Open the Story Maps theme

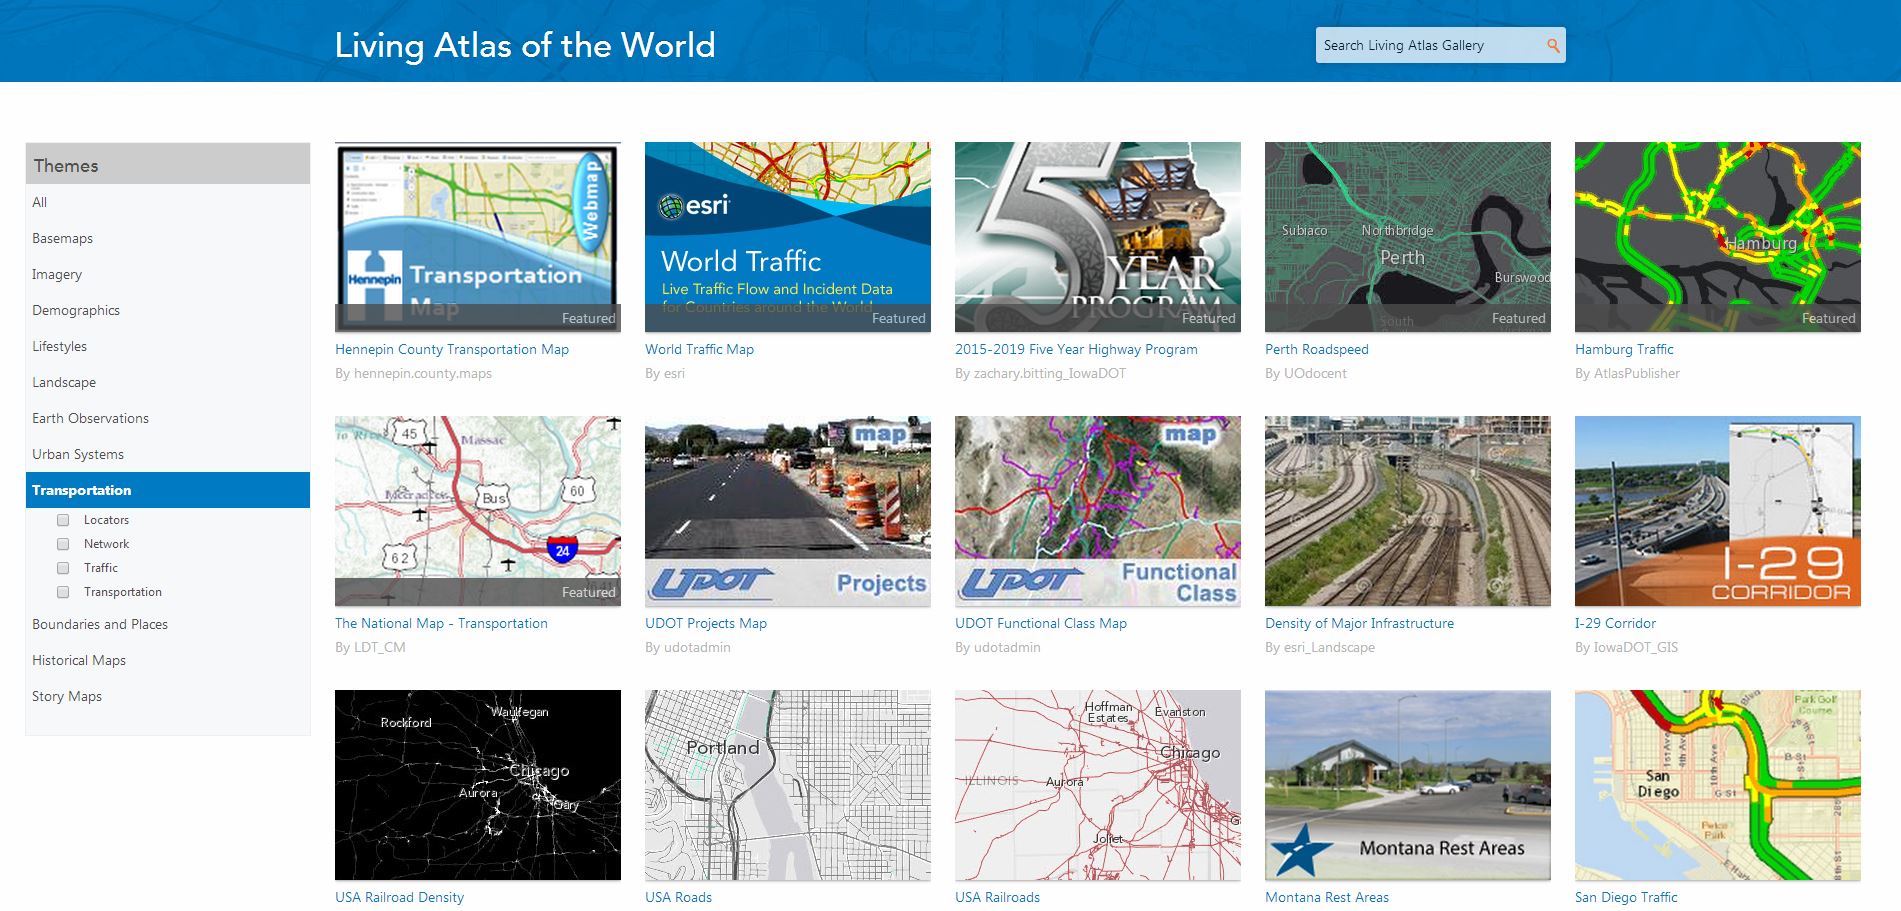168,696
